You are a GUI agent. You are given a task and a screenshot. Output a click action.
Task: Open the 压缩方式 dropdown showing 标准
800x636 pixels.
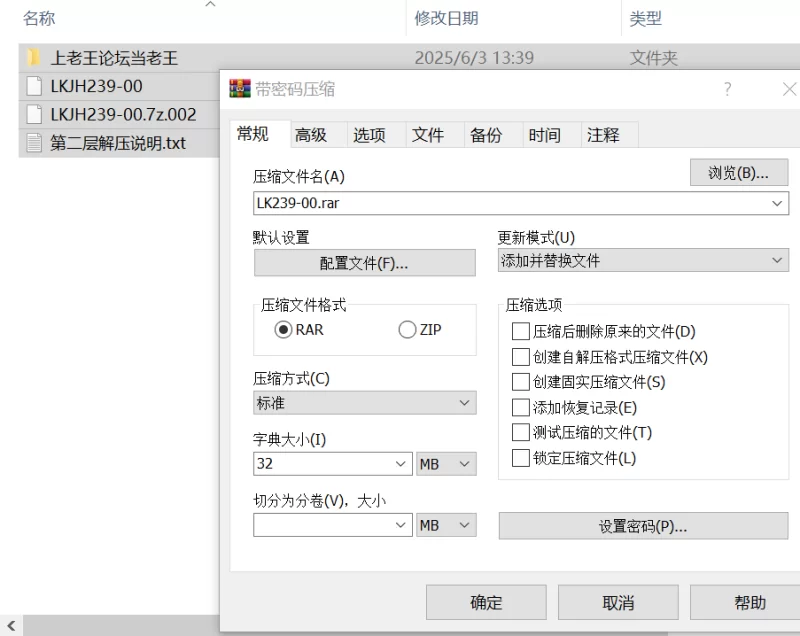coord(365,403)
